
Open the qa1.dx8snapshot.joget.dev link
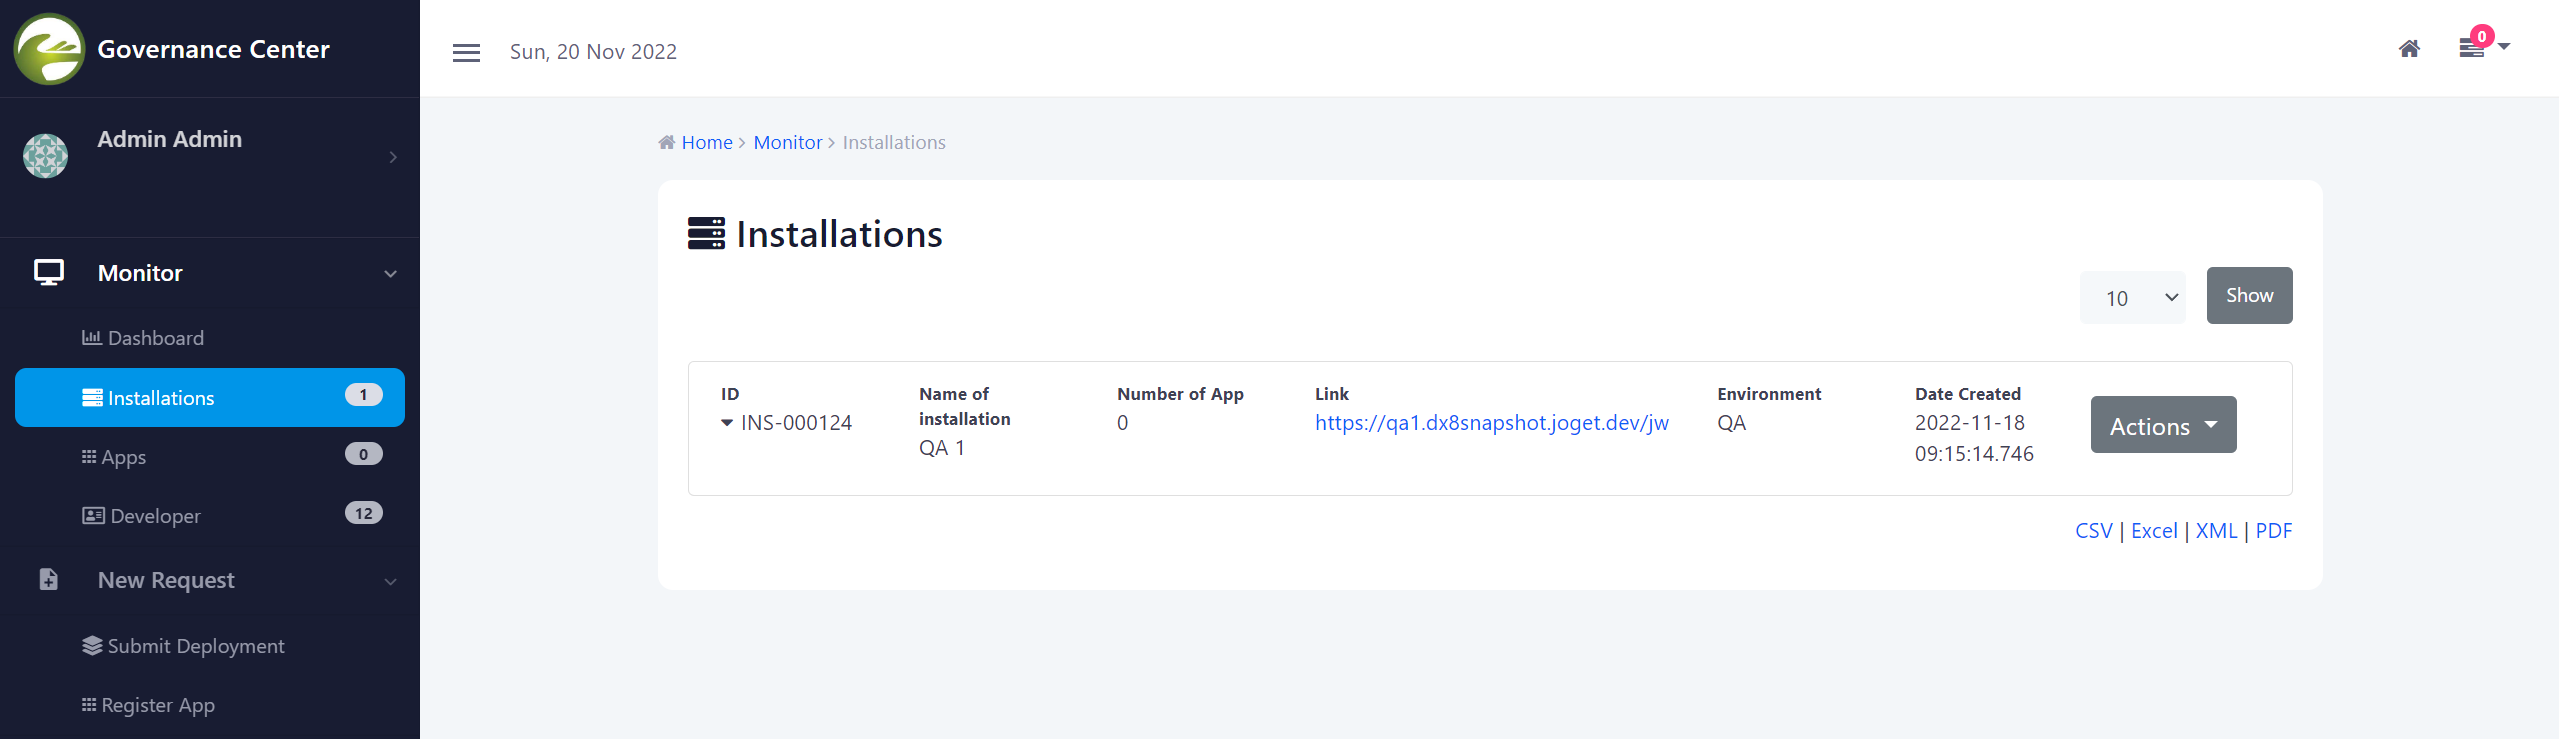click(1491, 423)
